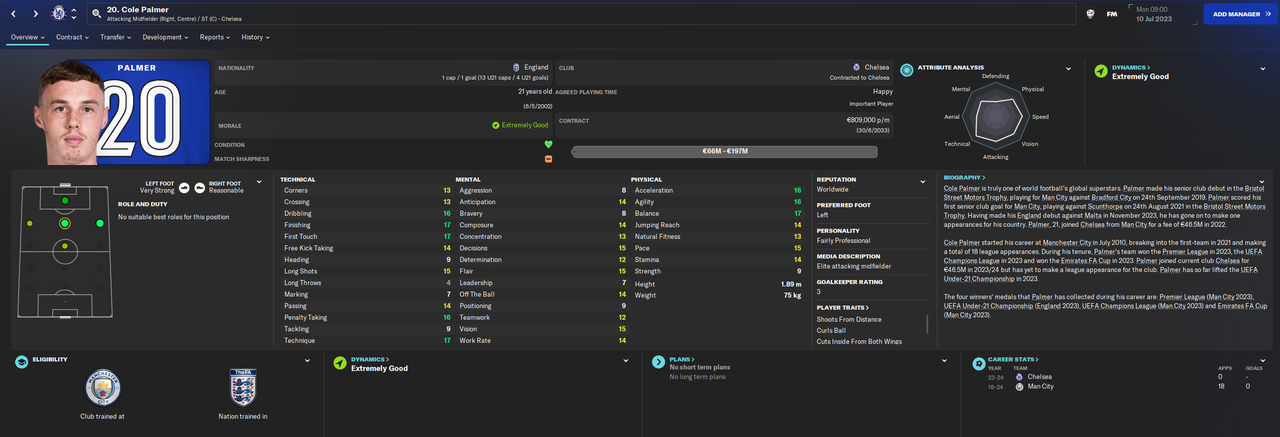Open the Attribute Analysis panel dropdown
Screen dimensions: 1280x437
pyautogui.click(x=1069, y=70)
